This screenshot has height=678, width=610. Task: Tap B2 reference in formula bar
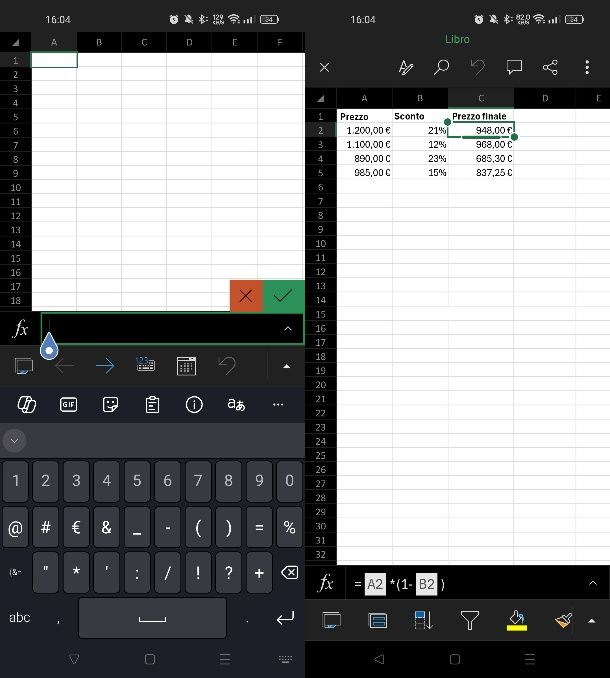pyautogui.click(x=426, y=584)
